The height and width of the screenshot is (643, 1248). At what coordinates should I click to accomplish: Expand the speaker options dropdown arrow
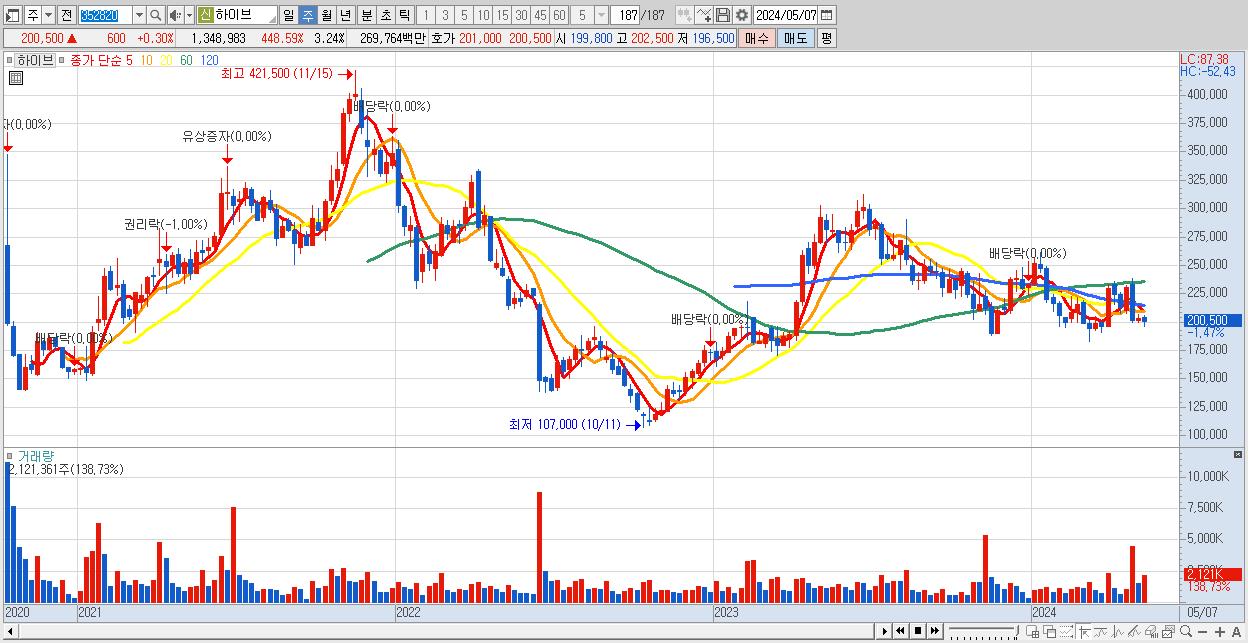[189, 15]
